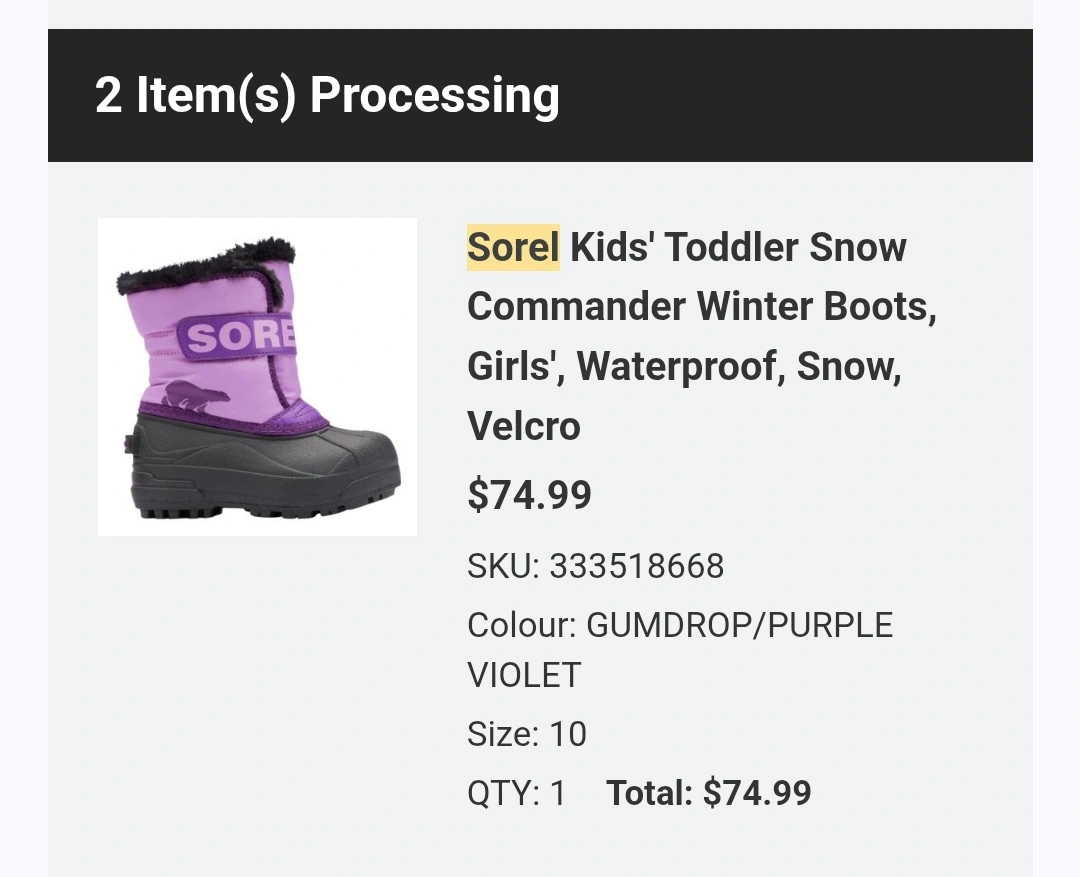Click "Commander Winter Boots" in the title
The height and width of the screenshot is (877, 1080).
[x=700, y=307]
